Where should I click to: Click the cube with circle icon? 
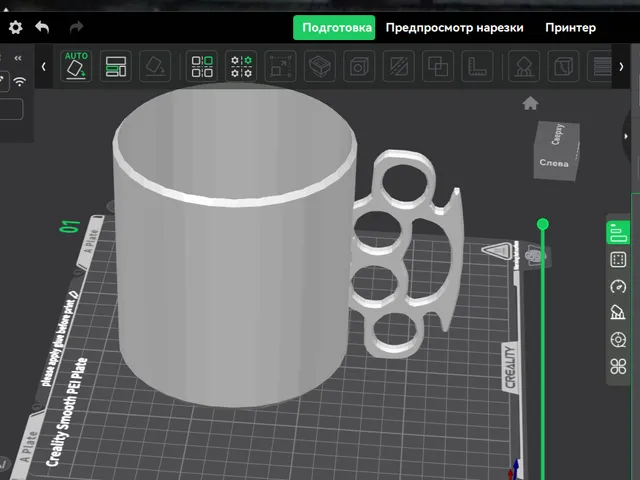[x=359, y=66]
